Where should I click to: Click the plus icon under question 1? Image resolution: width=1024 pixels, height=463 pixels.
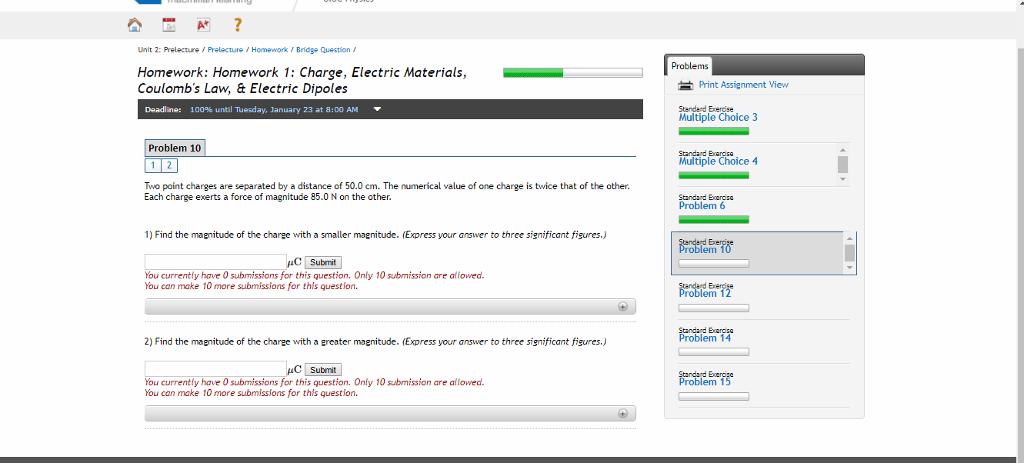(x=623, y=306)
